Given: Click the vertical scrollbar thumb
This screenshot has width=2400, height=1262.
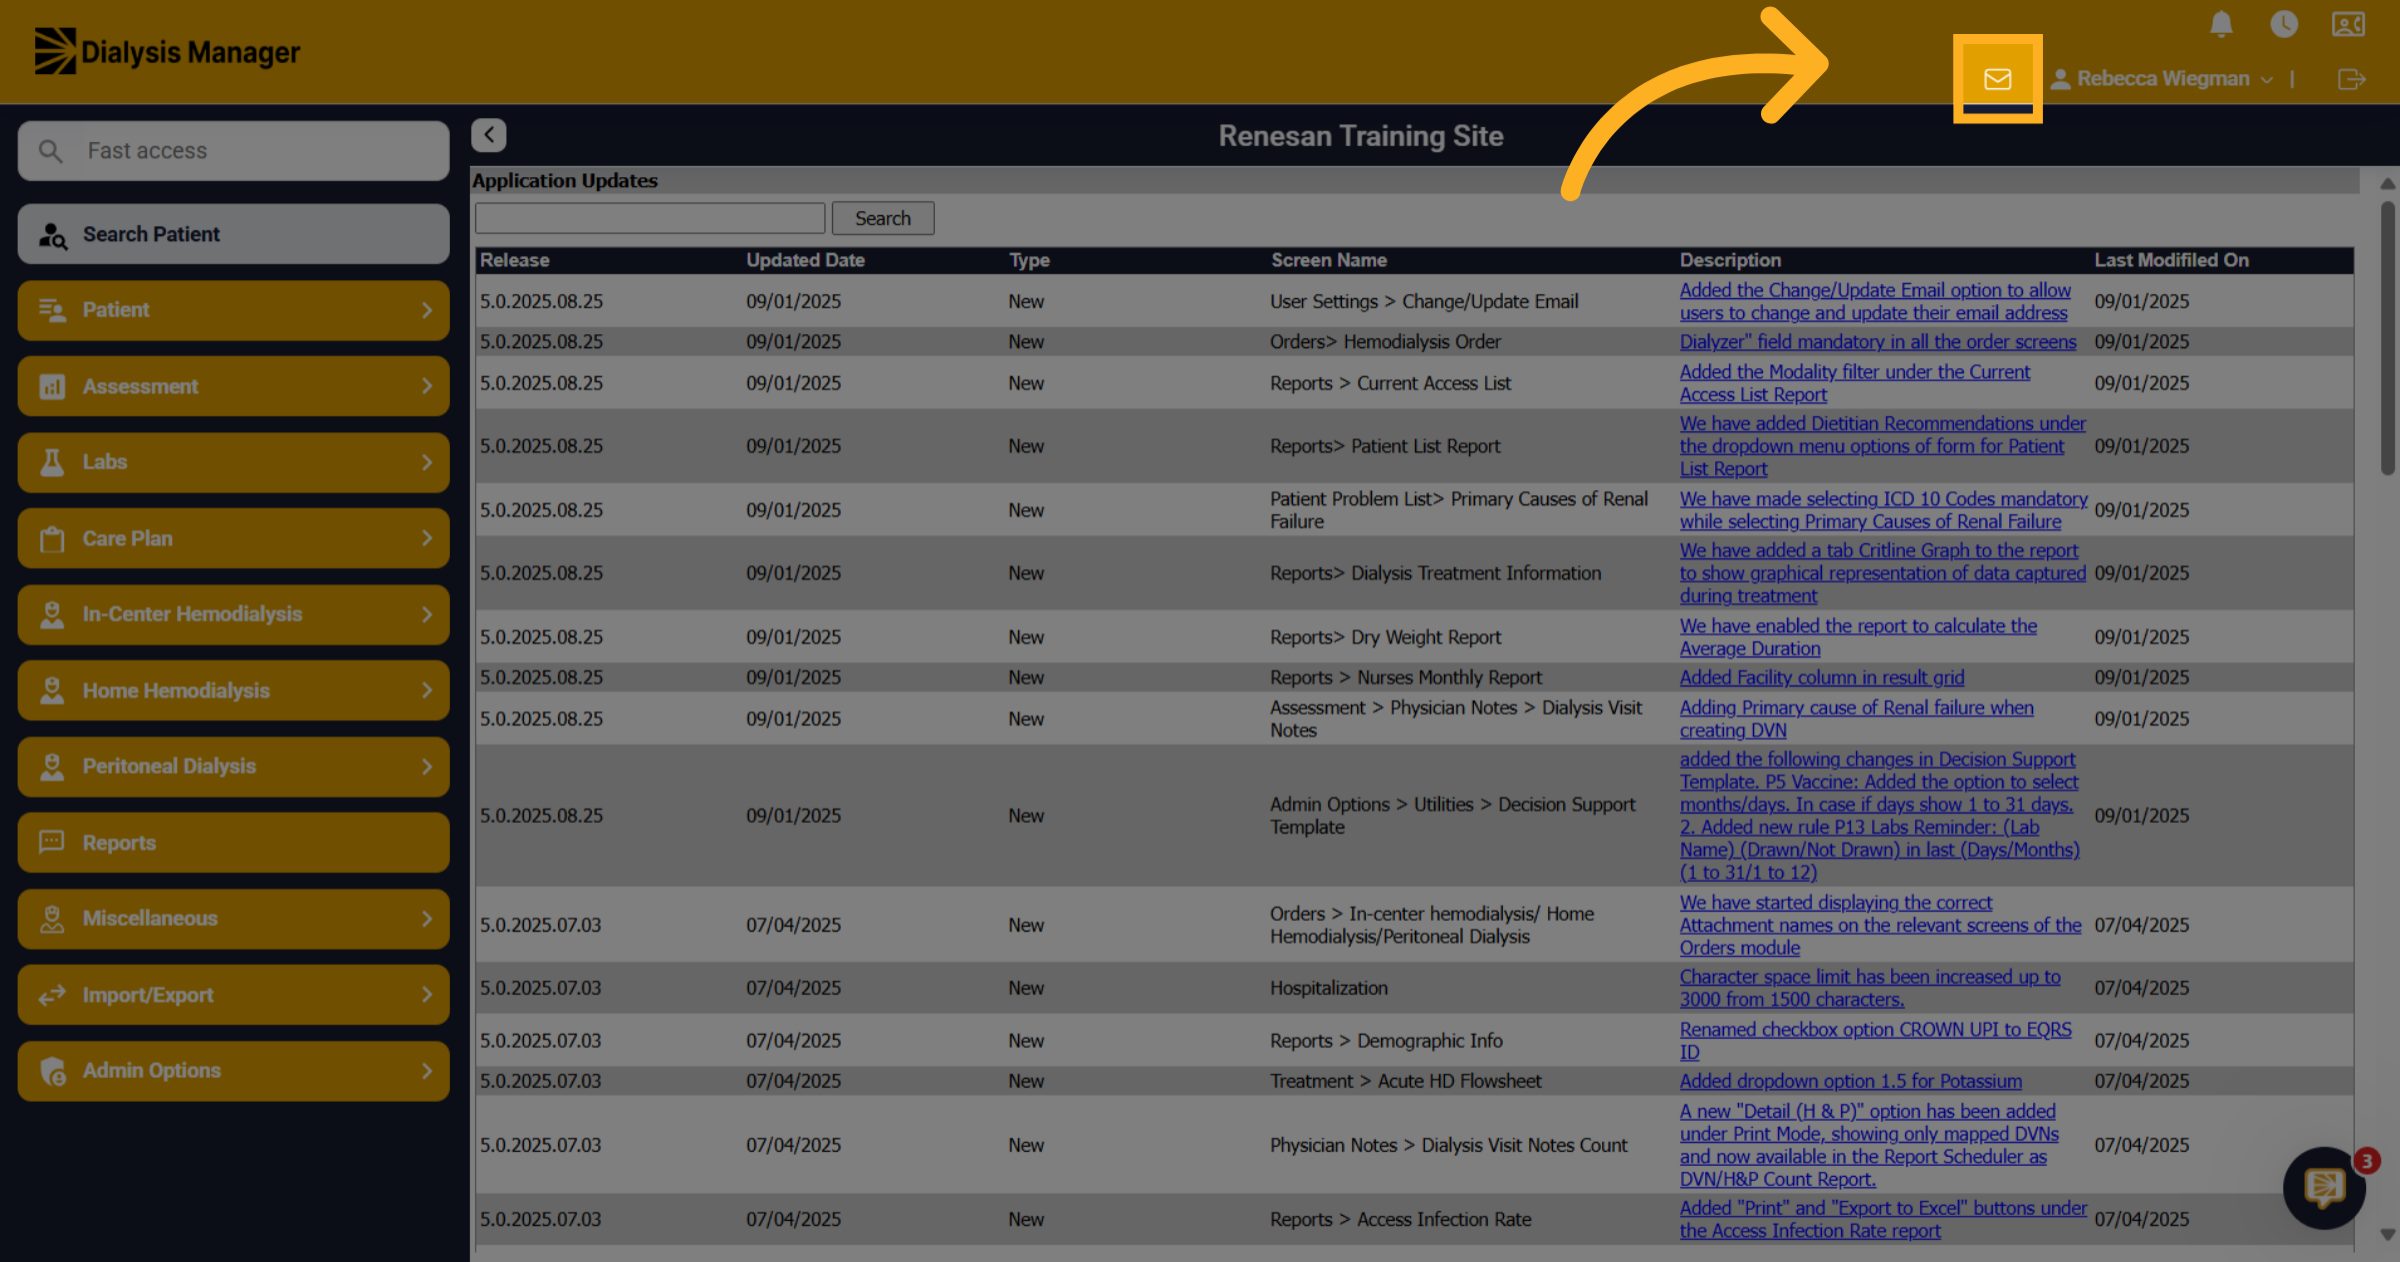Looking at the screenshot, I should 2388,338.
